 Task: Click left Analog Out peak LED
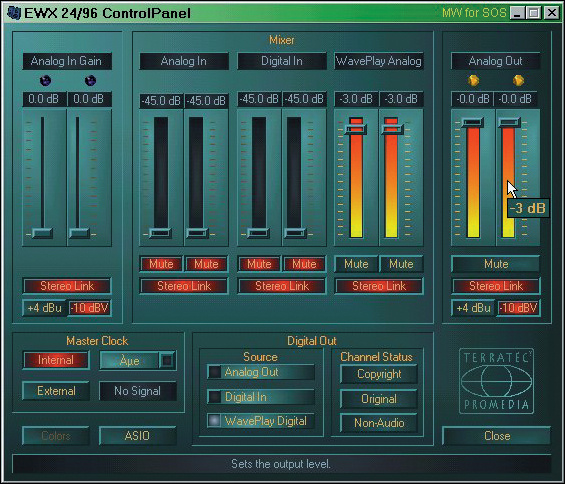click(473, 80)
